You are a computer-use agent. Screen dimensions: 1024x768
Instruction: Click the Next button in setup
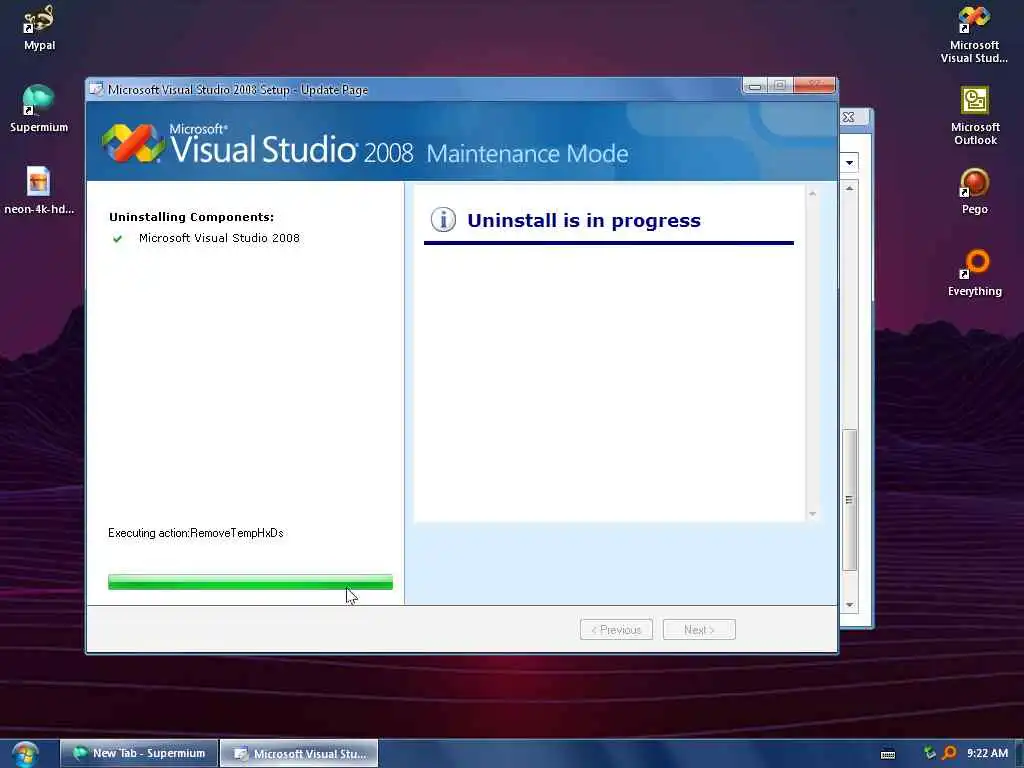699,630
